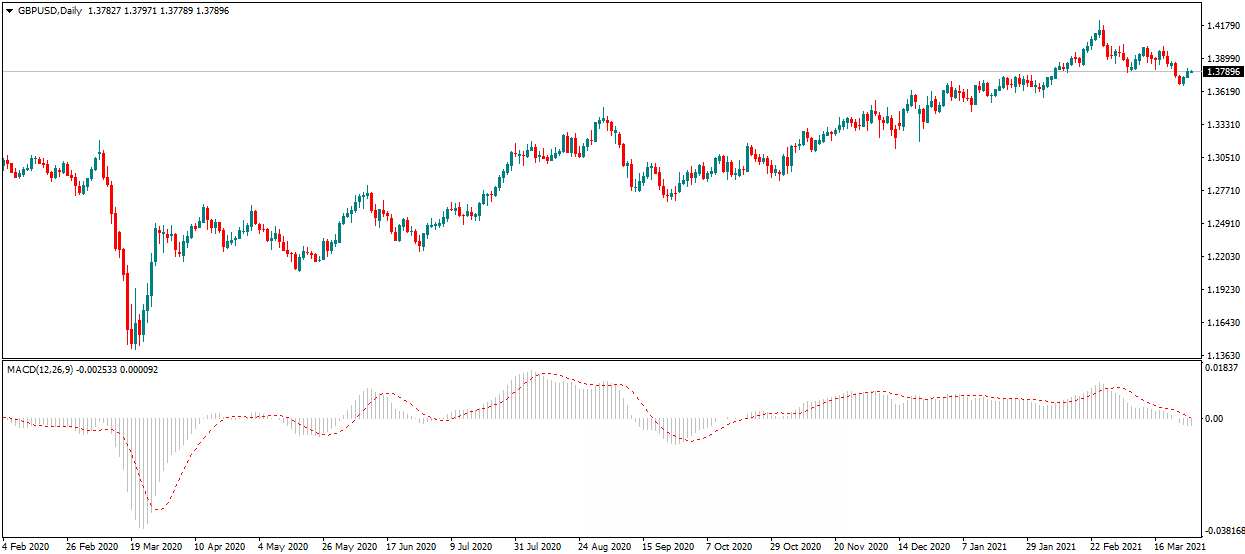Viewport: 1245px width, 554px height.
Task: Click the 29 Oct 2020 date label
Action: 795,547
